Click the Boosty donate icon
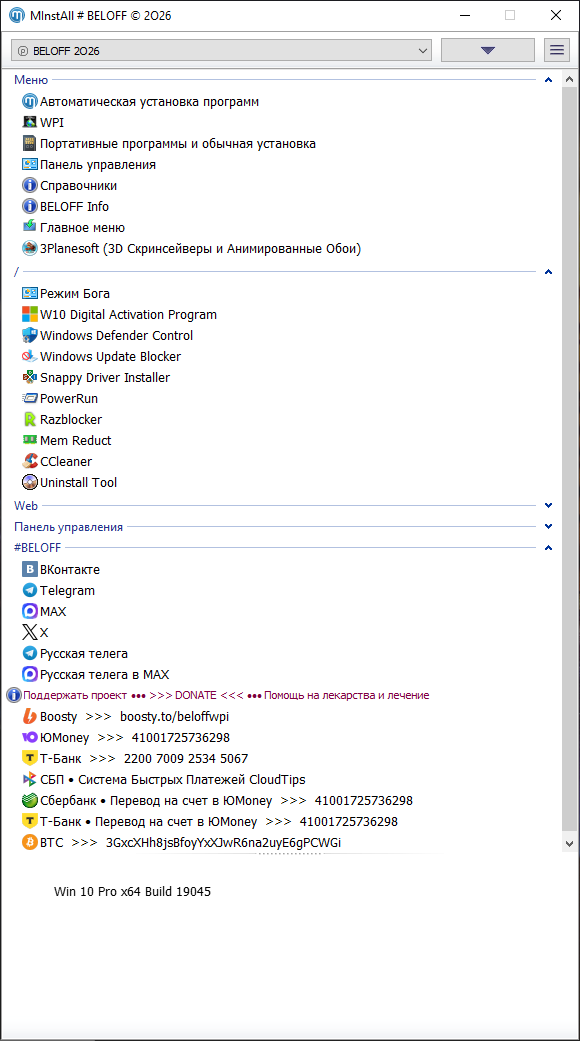 [x=30, y=716]
